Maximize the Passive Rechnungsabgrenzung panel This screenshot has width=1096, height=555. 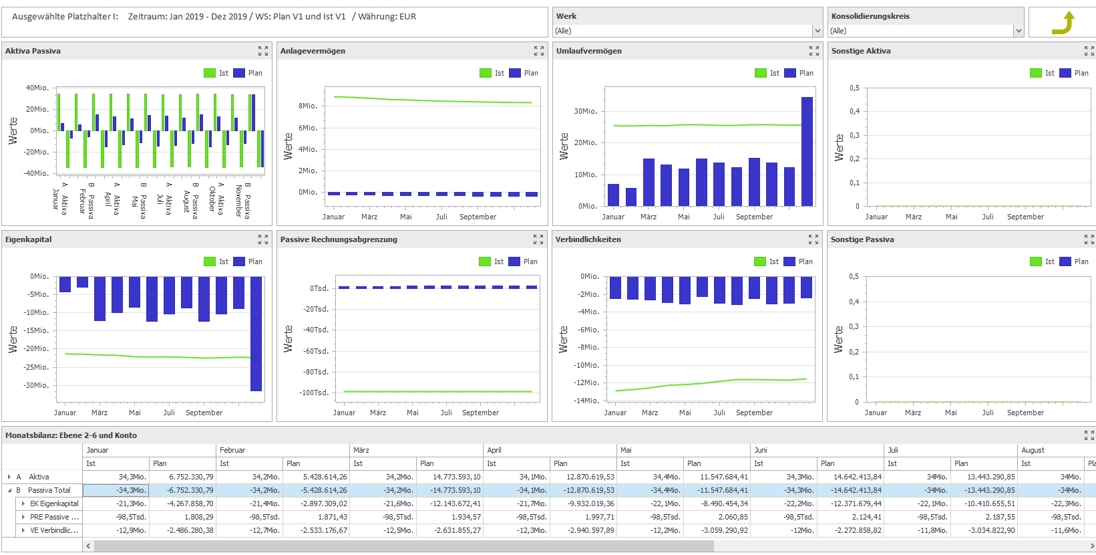539,240
